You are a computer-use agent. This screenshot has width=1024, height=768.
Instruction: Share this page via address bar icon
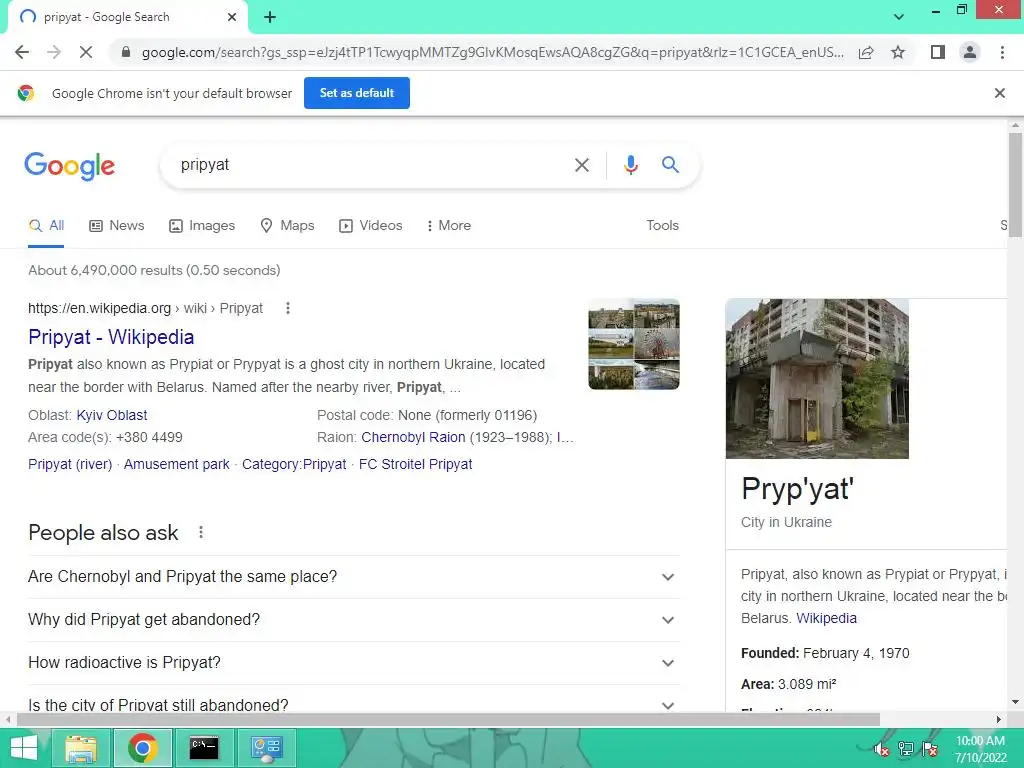[866, 52]
